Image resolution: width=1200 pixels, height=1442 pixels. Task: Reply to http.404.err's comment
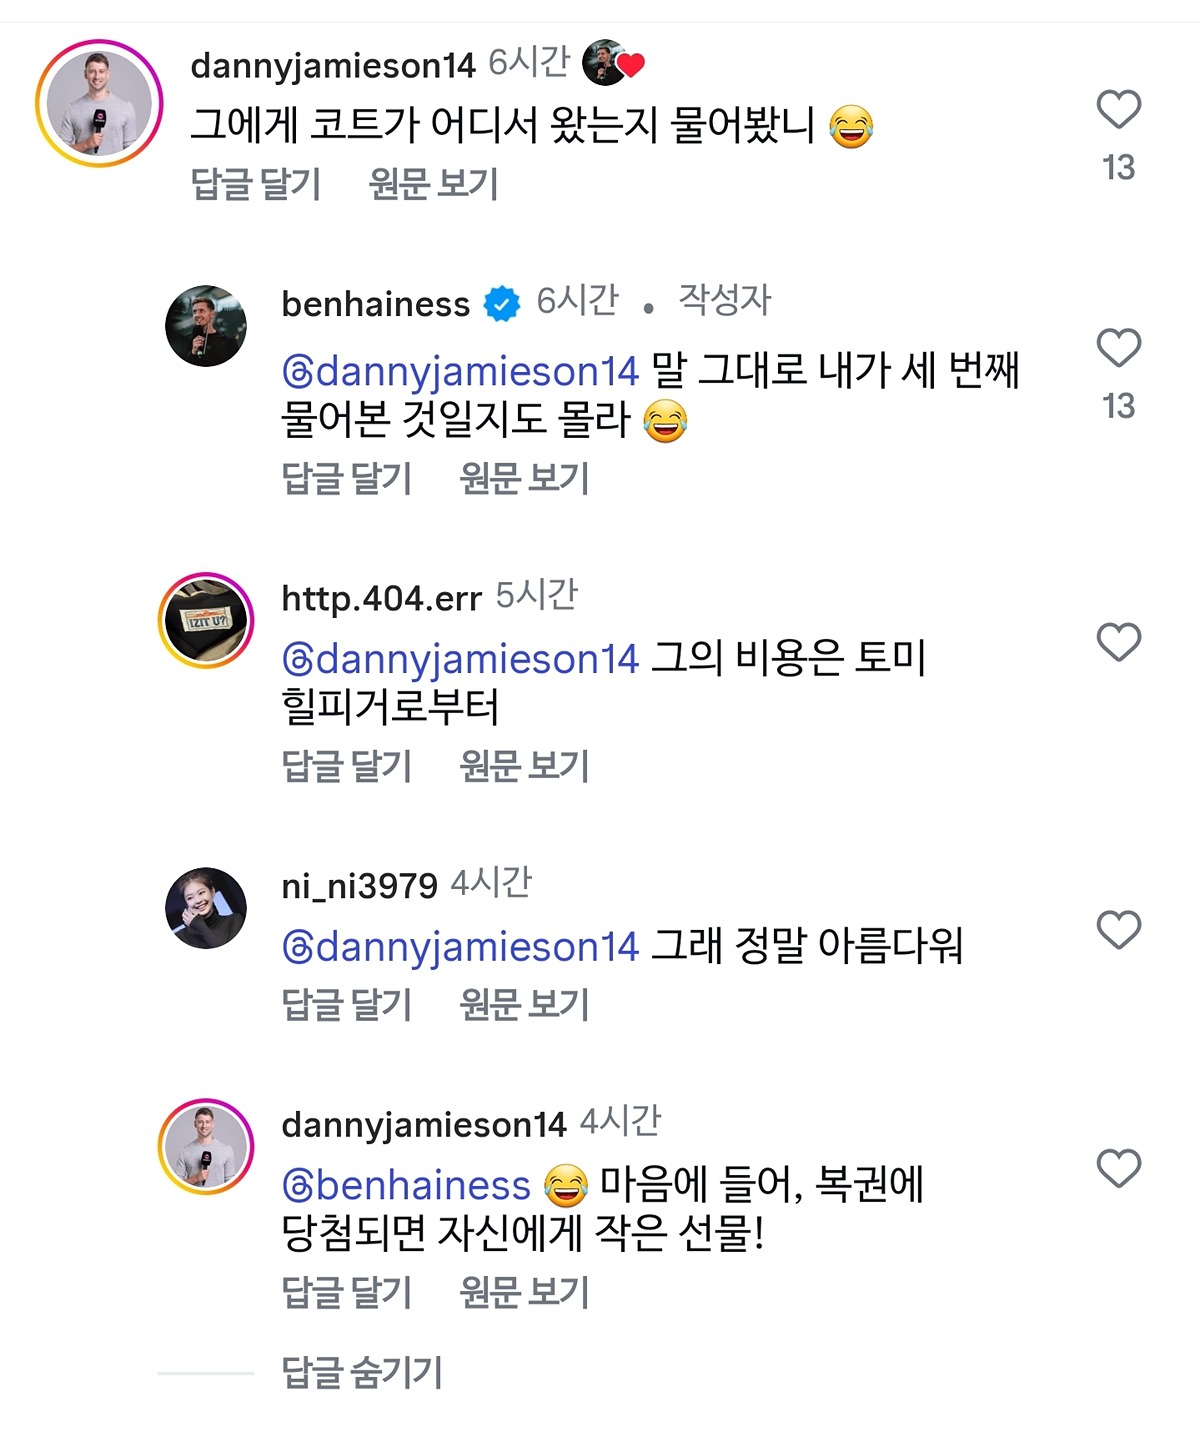[x=347, y=766]
